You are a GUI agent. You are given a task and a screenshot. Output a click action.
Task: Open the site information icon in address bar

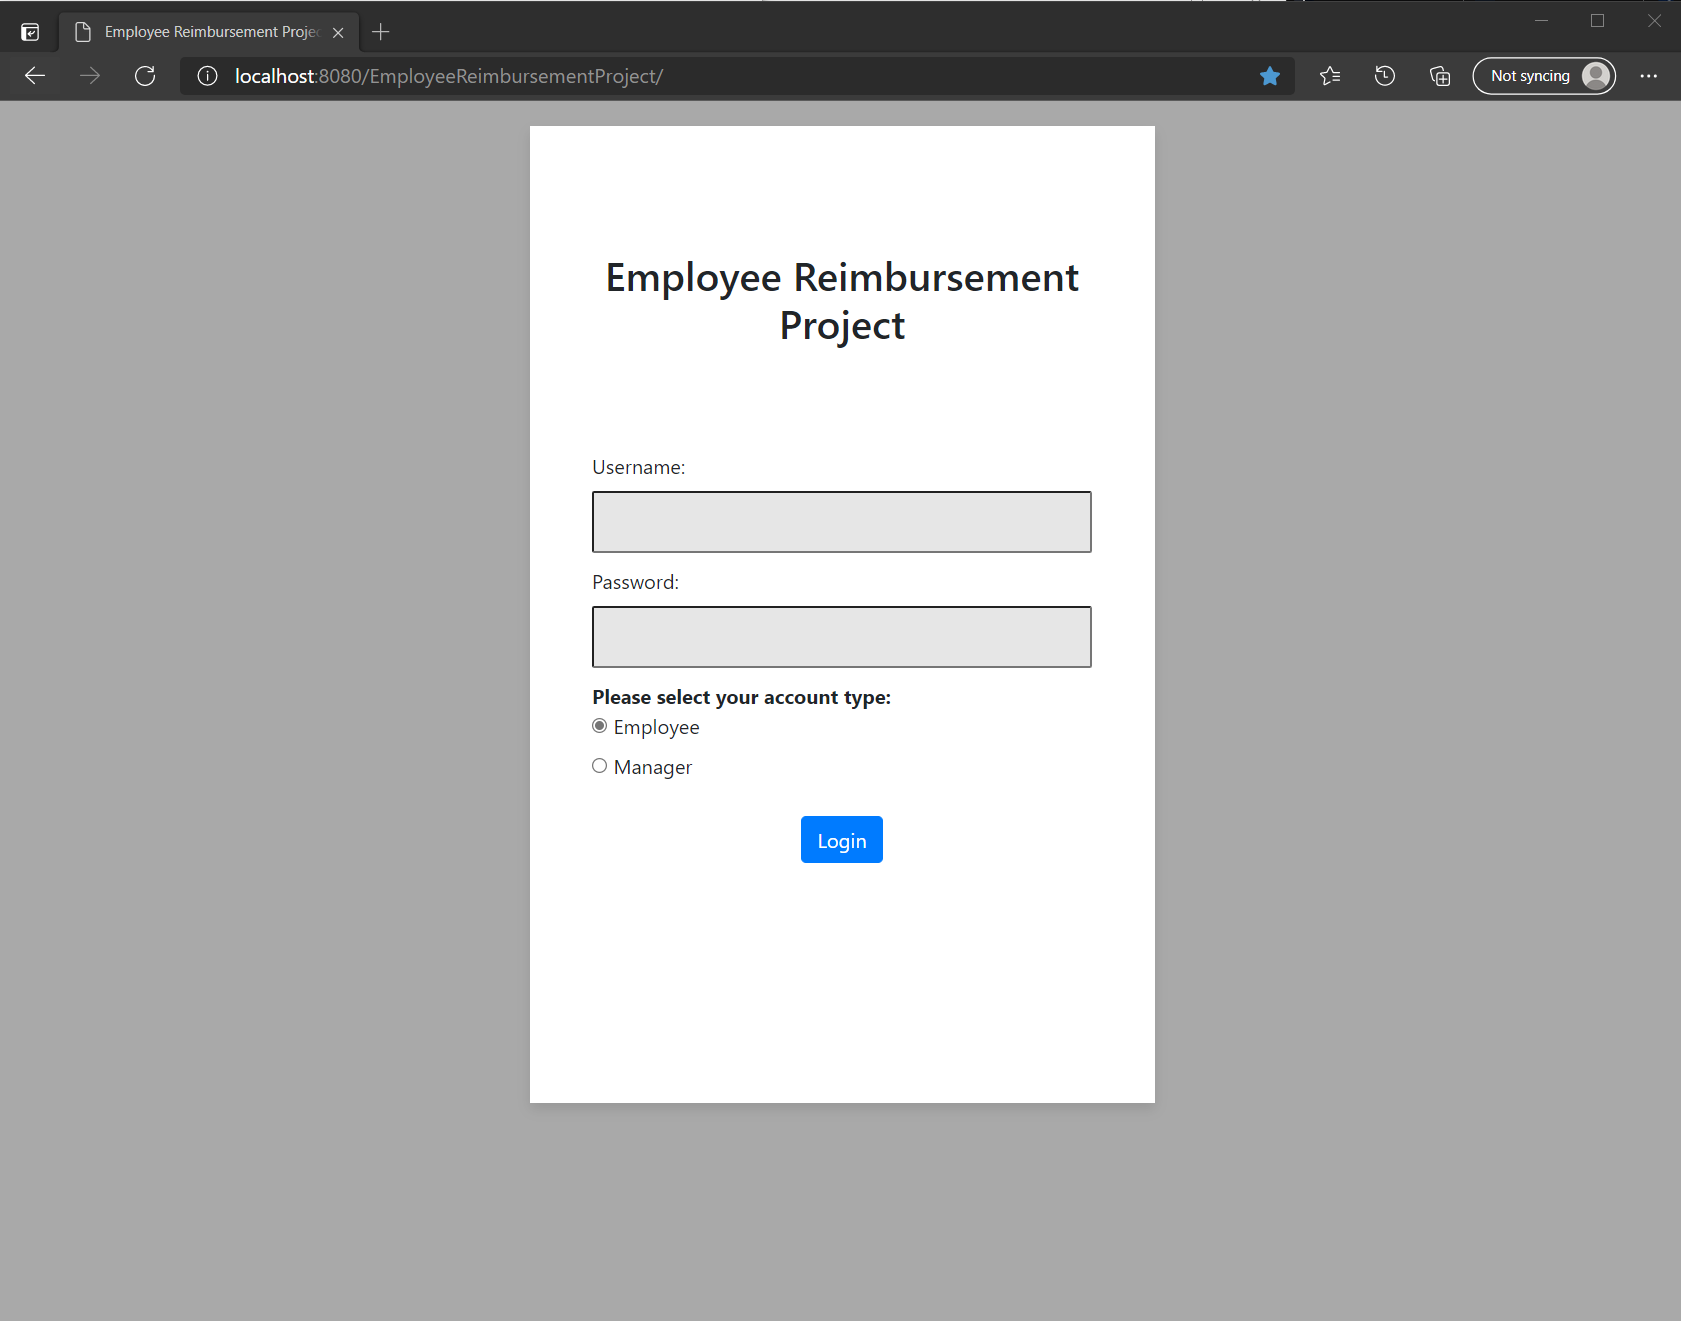206,76
